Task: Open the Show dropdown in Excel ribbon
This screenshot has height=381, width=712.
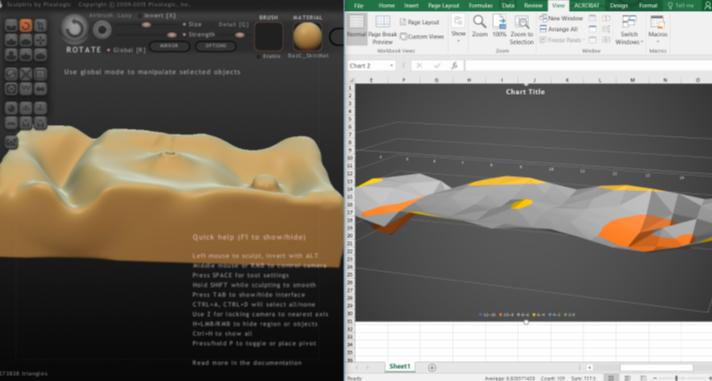Action: 458,28
